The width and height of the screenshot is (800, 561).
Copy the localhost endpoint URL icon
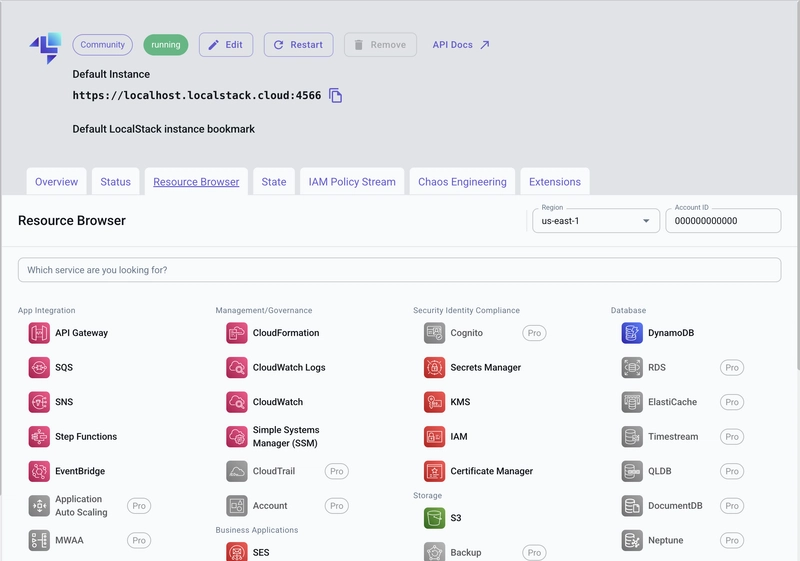pyautogui.click(x=335, y=95)
